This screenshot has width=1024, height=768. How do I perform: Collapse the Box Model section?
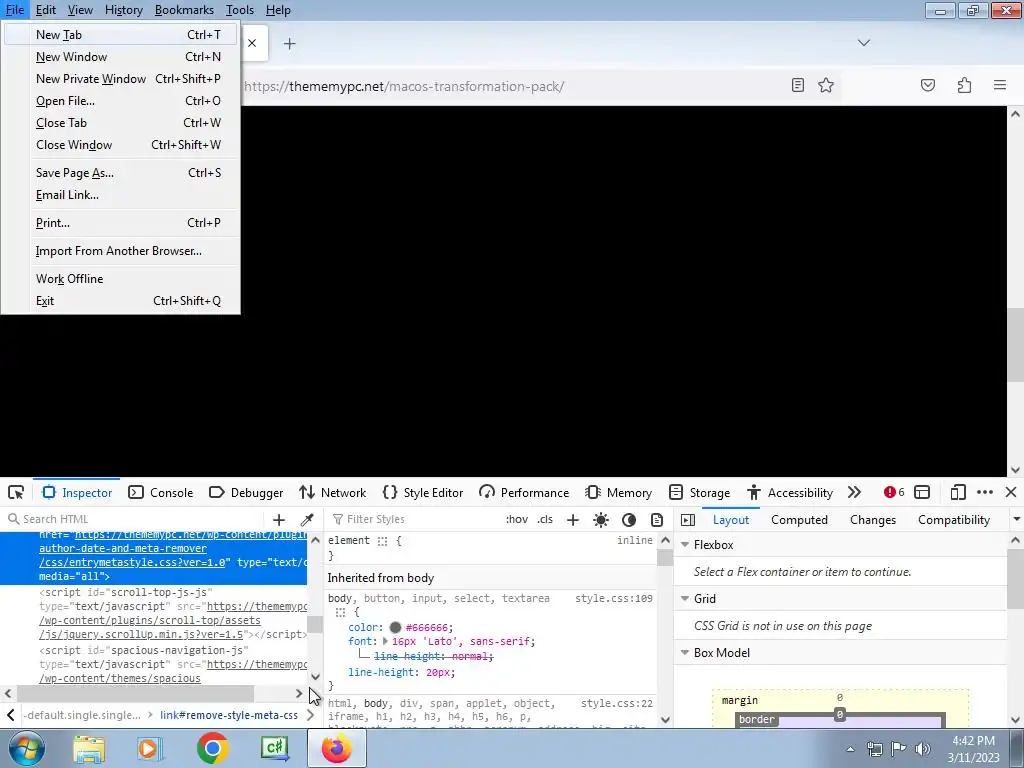(685, 652)
